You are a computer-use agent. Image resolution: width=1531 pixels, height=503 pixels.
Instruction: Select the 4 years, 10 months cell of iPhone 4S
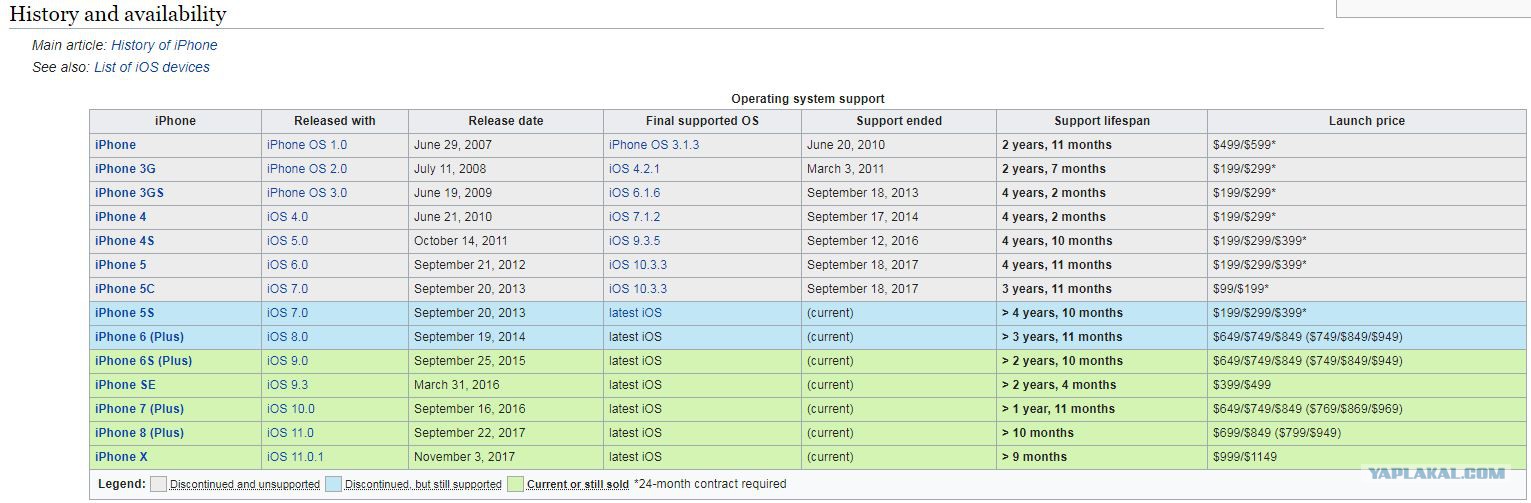(x=1102, y=241)
